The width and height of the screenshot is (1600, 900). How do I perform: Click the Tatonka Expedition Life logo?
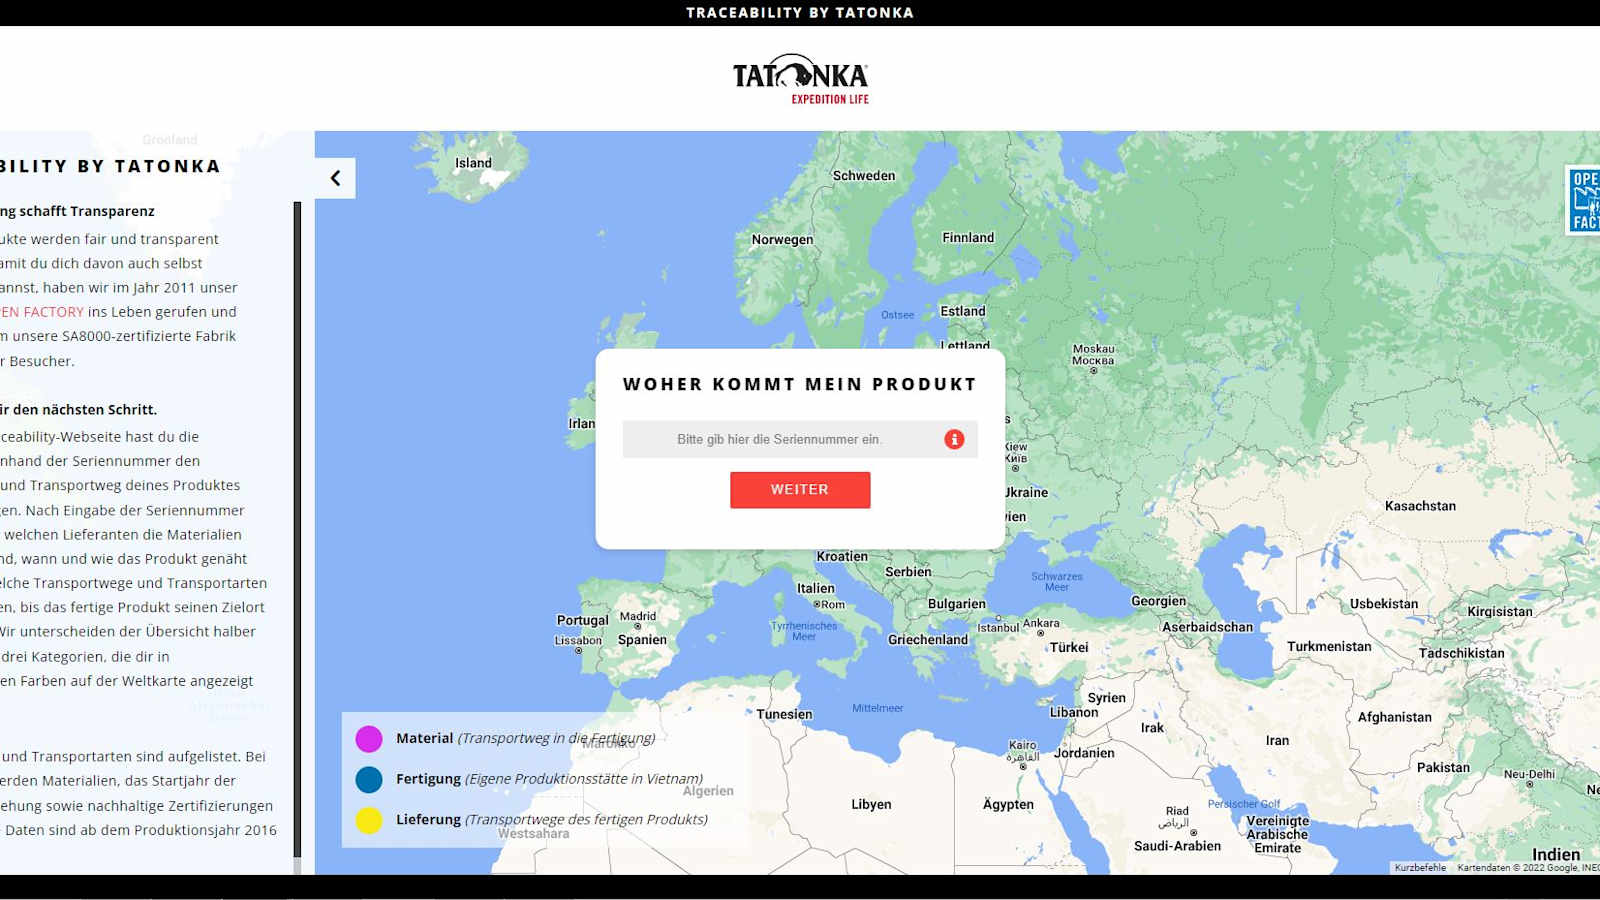pyautogui.click(x=800, y=78)
